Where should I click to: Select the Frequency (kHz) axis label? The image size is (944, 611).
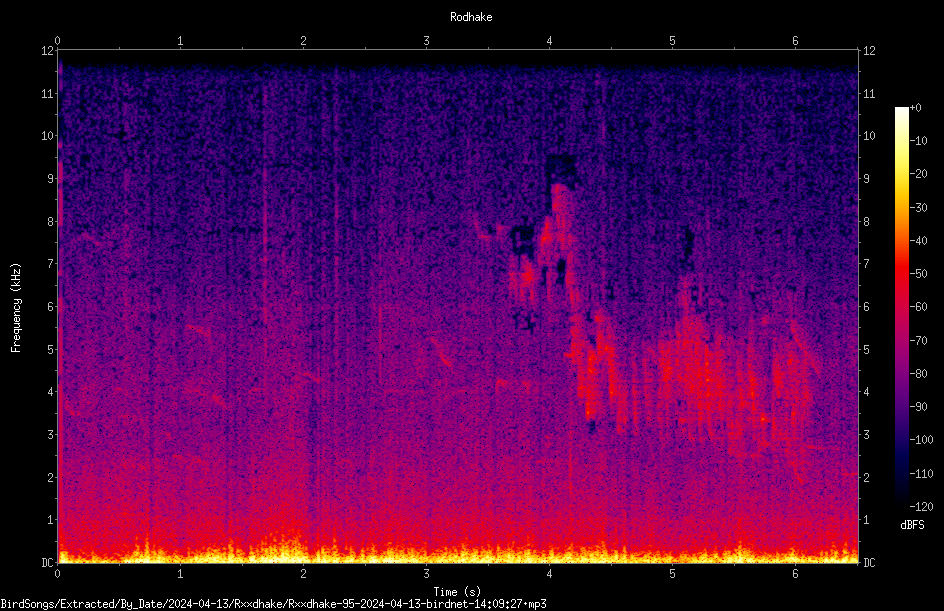coord(16,308)
